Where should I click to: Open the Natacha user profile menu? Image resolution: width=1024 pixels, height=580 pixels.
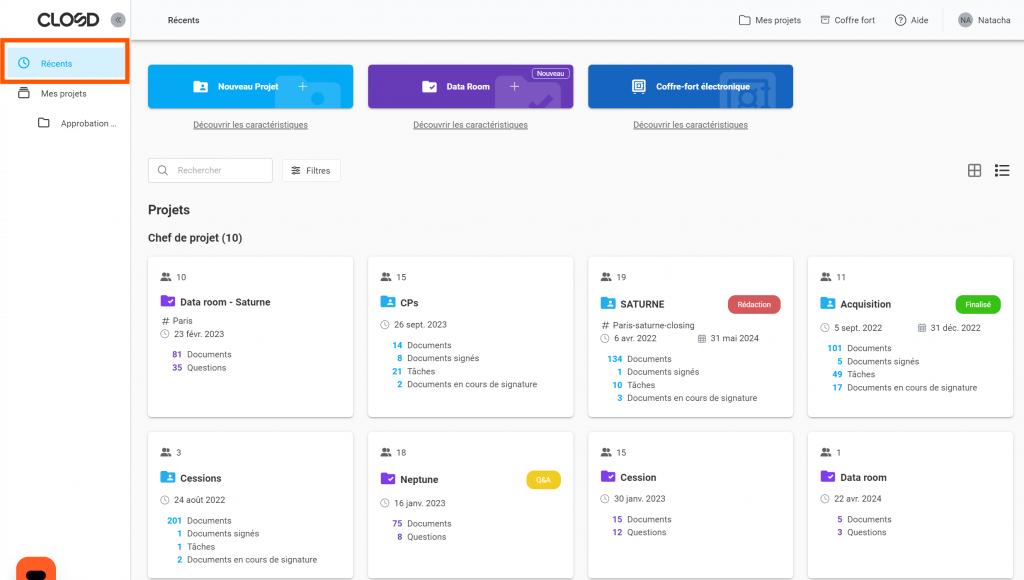coord(984,20)
